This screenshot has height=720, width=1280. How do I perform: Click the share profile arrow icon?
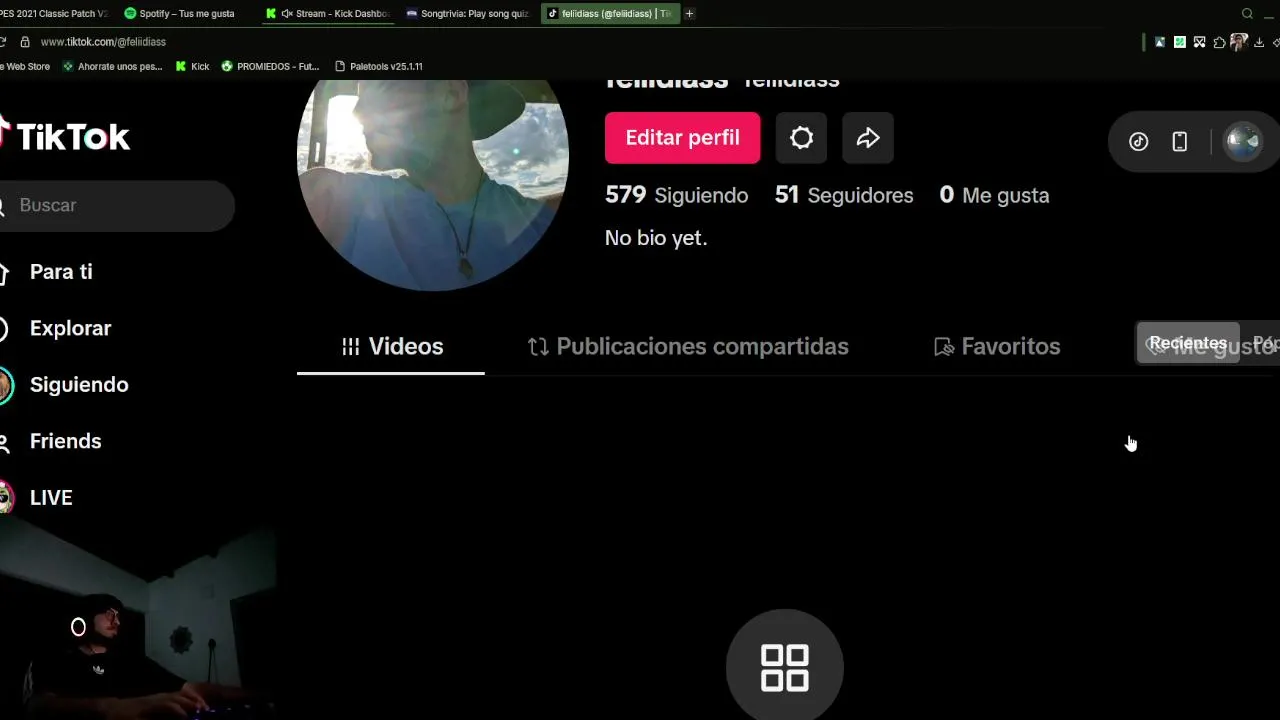(868, 138)
